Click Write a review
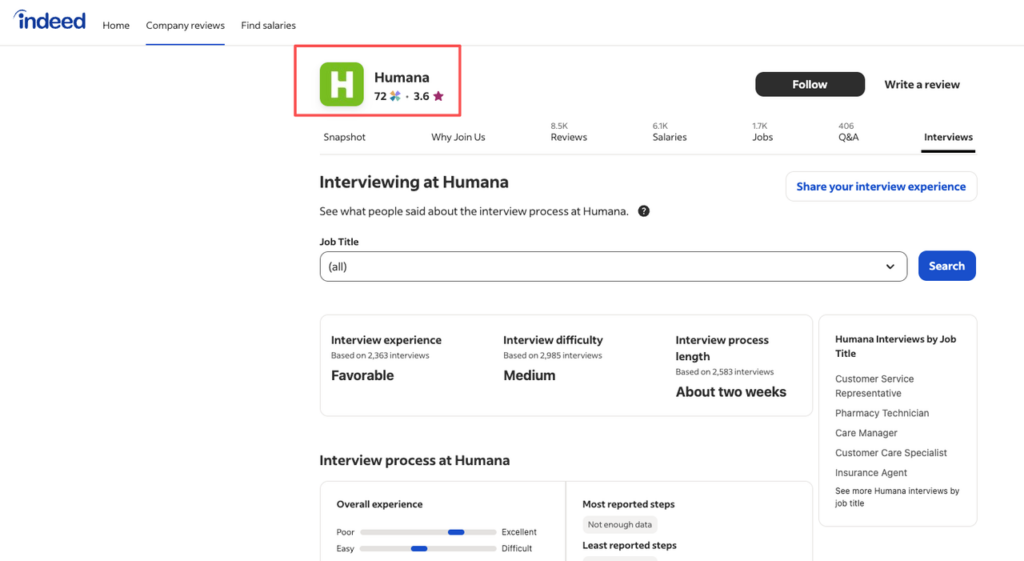The width and height of the screenshot is (1024, 561). click(921, 84)
